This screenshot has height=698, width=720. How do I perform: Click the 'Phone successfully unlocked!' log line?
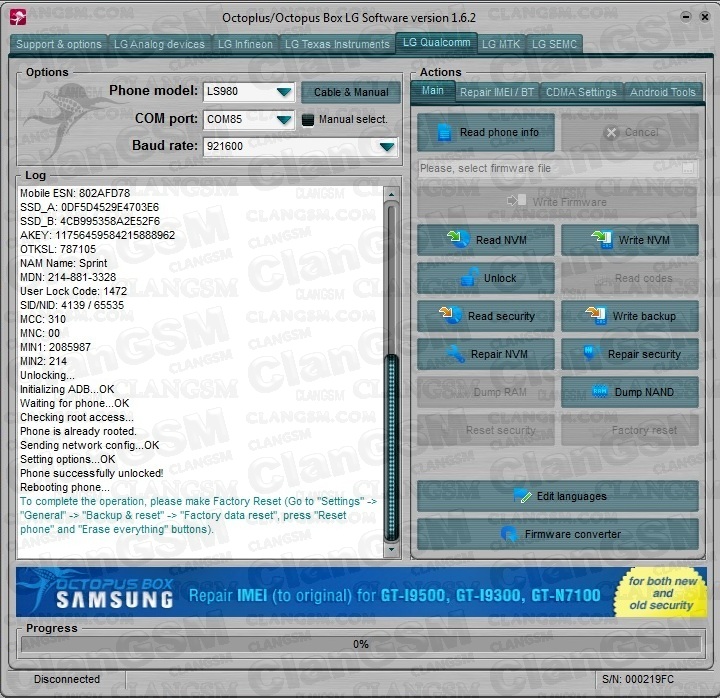coord(91,473)
